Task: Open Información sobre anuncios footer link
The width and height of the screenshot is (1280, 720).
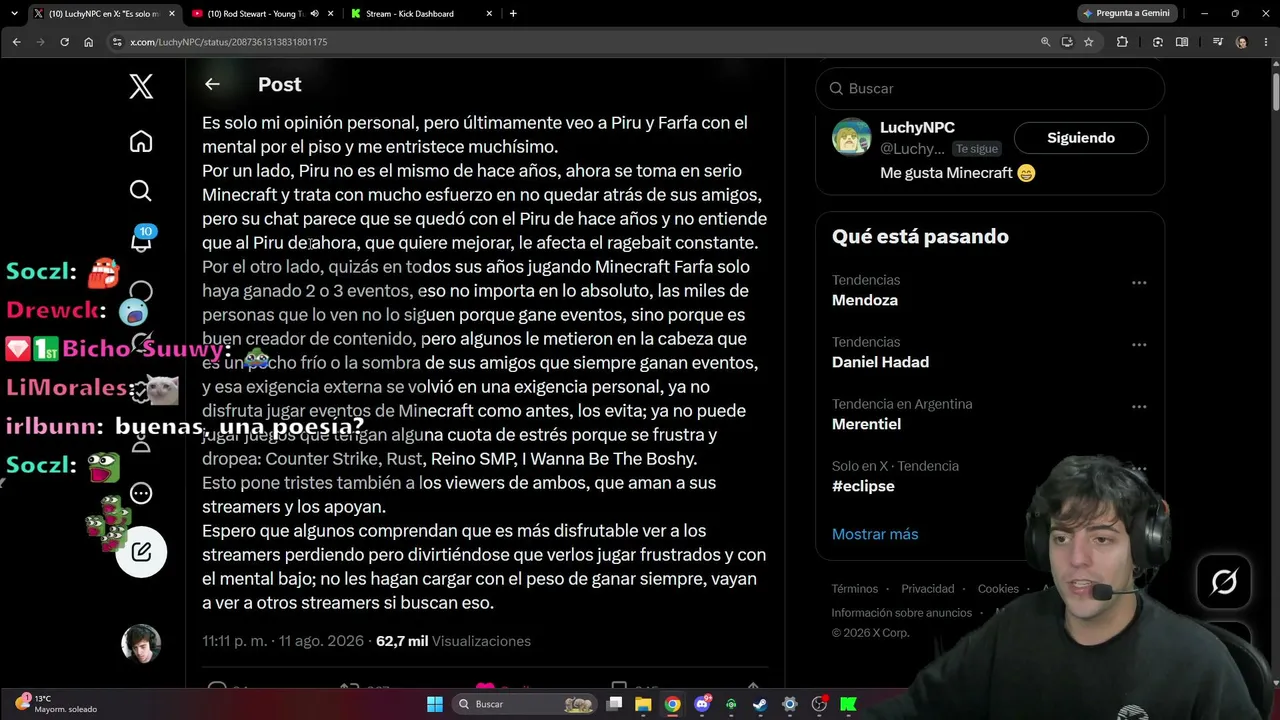Action: (x=901, y=613)
